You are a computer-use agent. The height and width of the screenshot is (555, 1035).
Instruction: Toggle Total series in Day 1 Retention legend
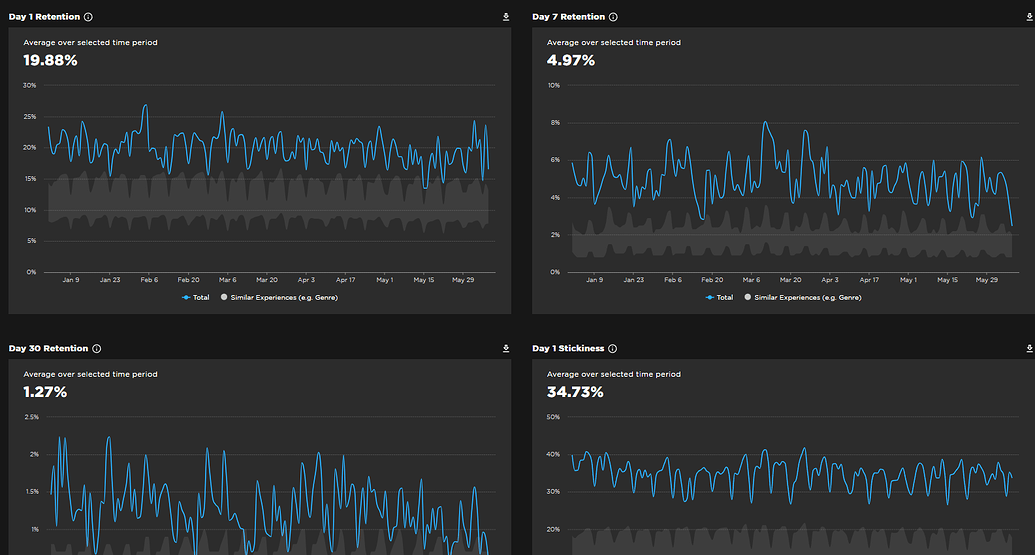click(196, 297)
